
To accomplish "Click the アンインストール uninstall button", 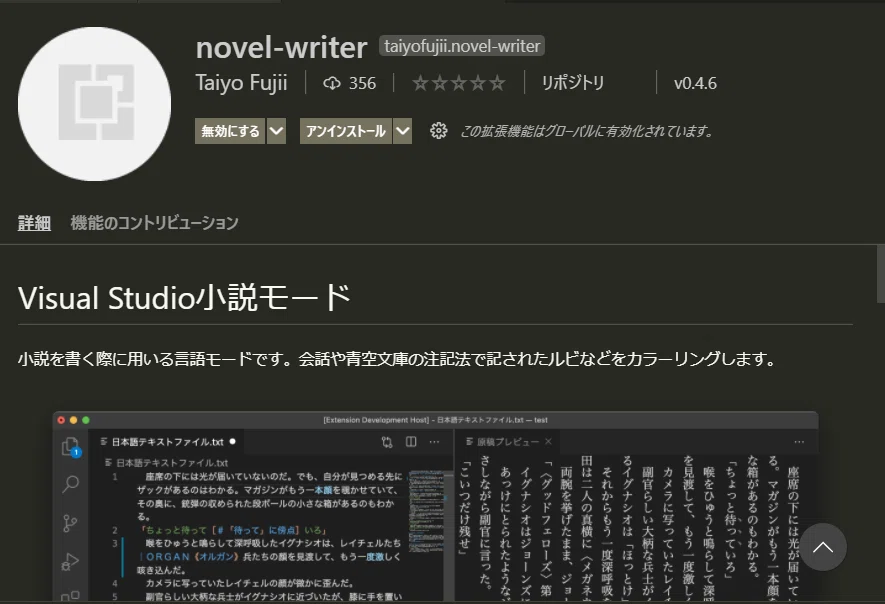I will pos(345,131).
